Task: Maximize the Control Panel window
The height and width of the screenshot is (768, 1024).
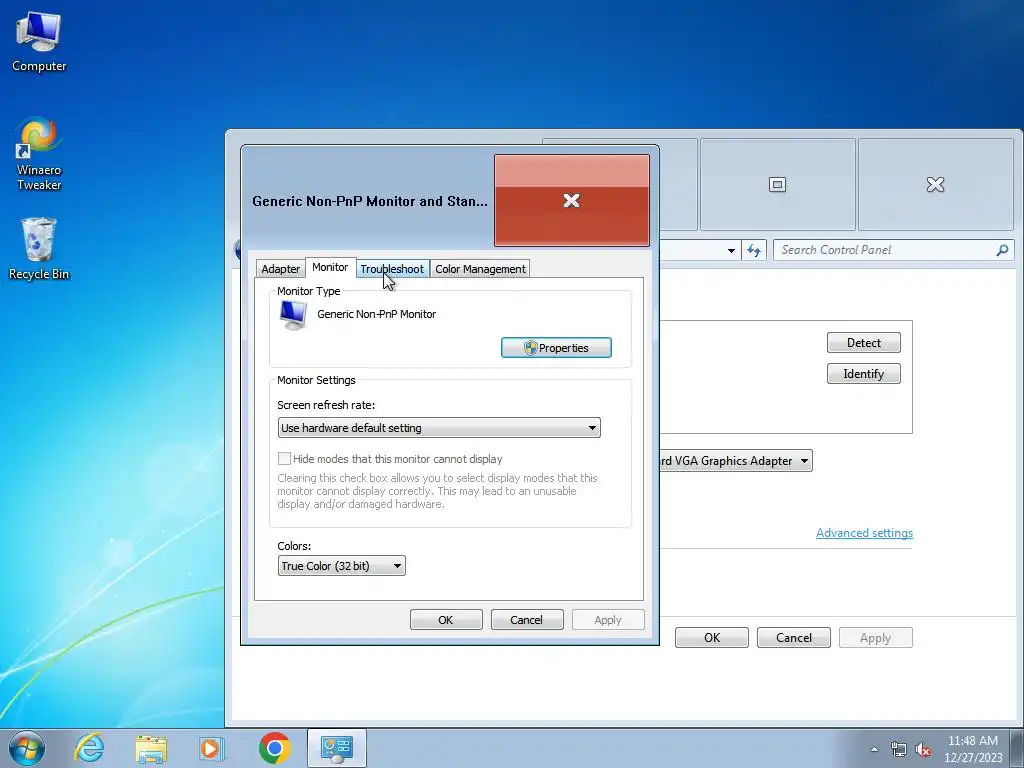Action: (x=777, y=185)
